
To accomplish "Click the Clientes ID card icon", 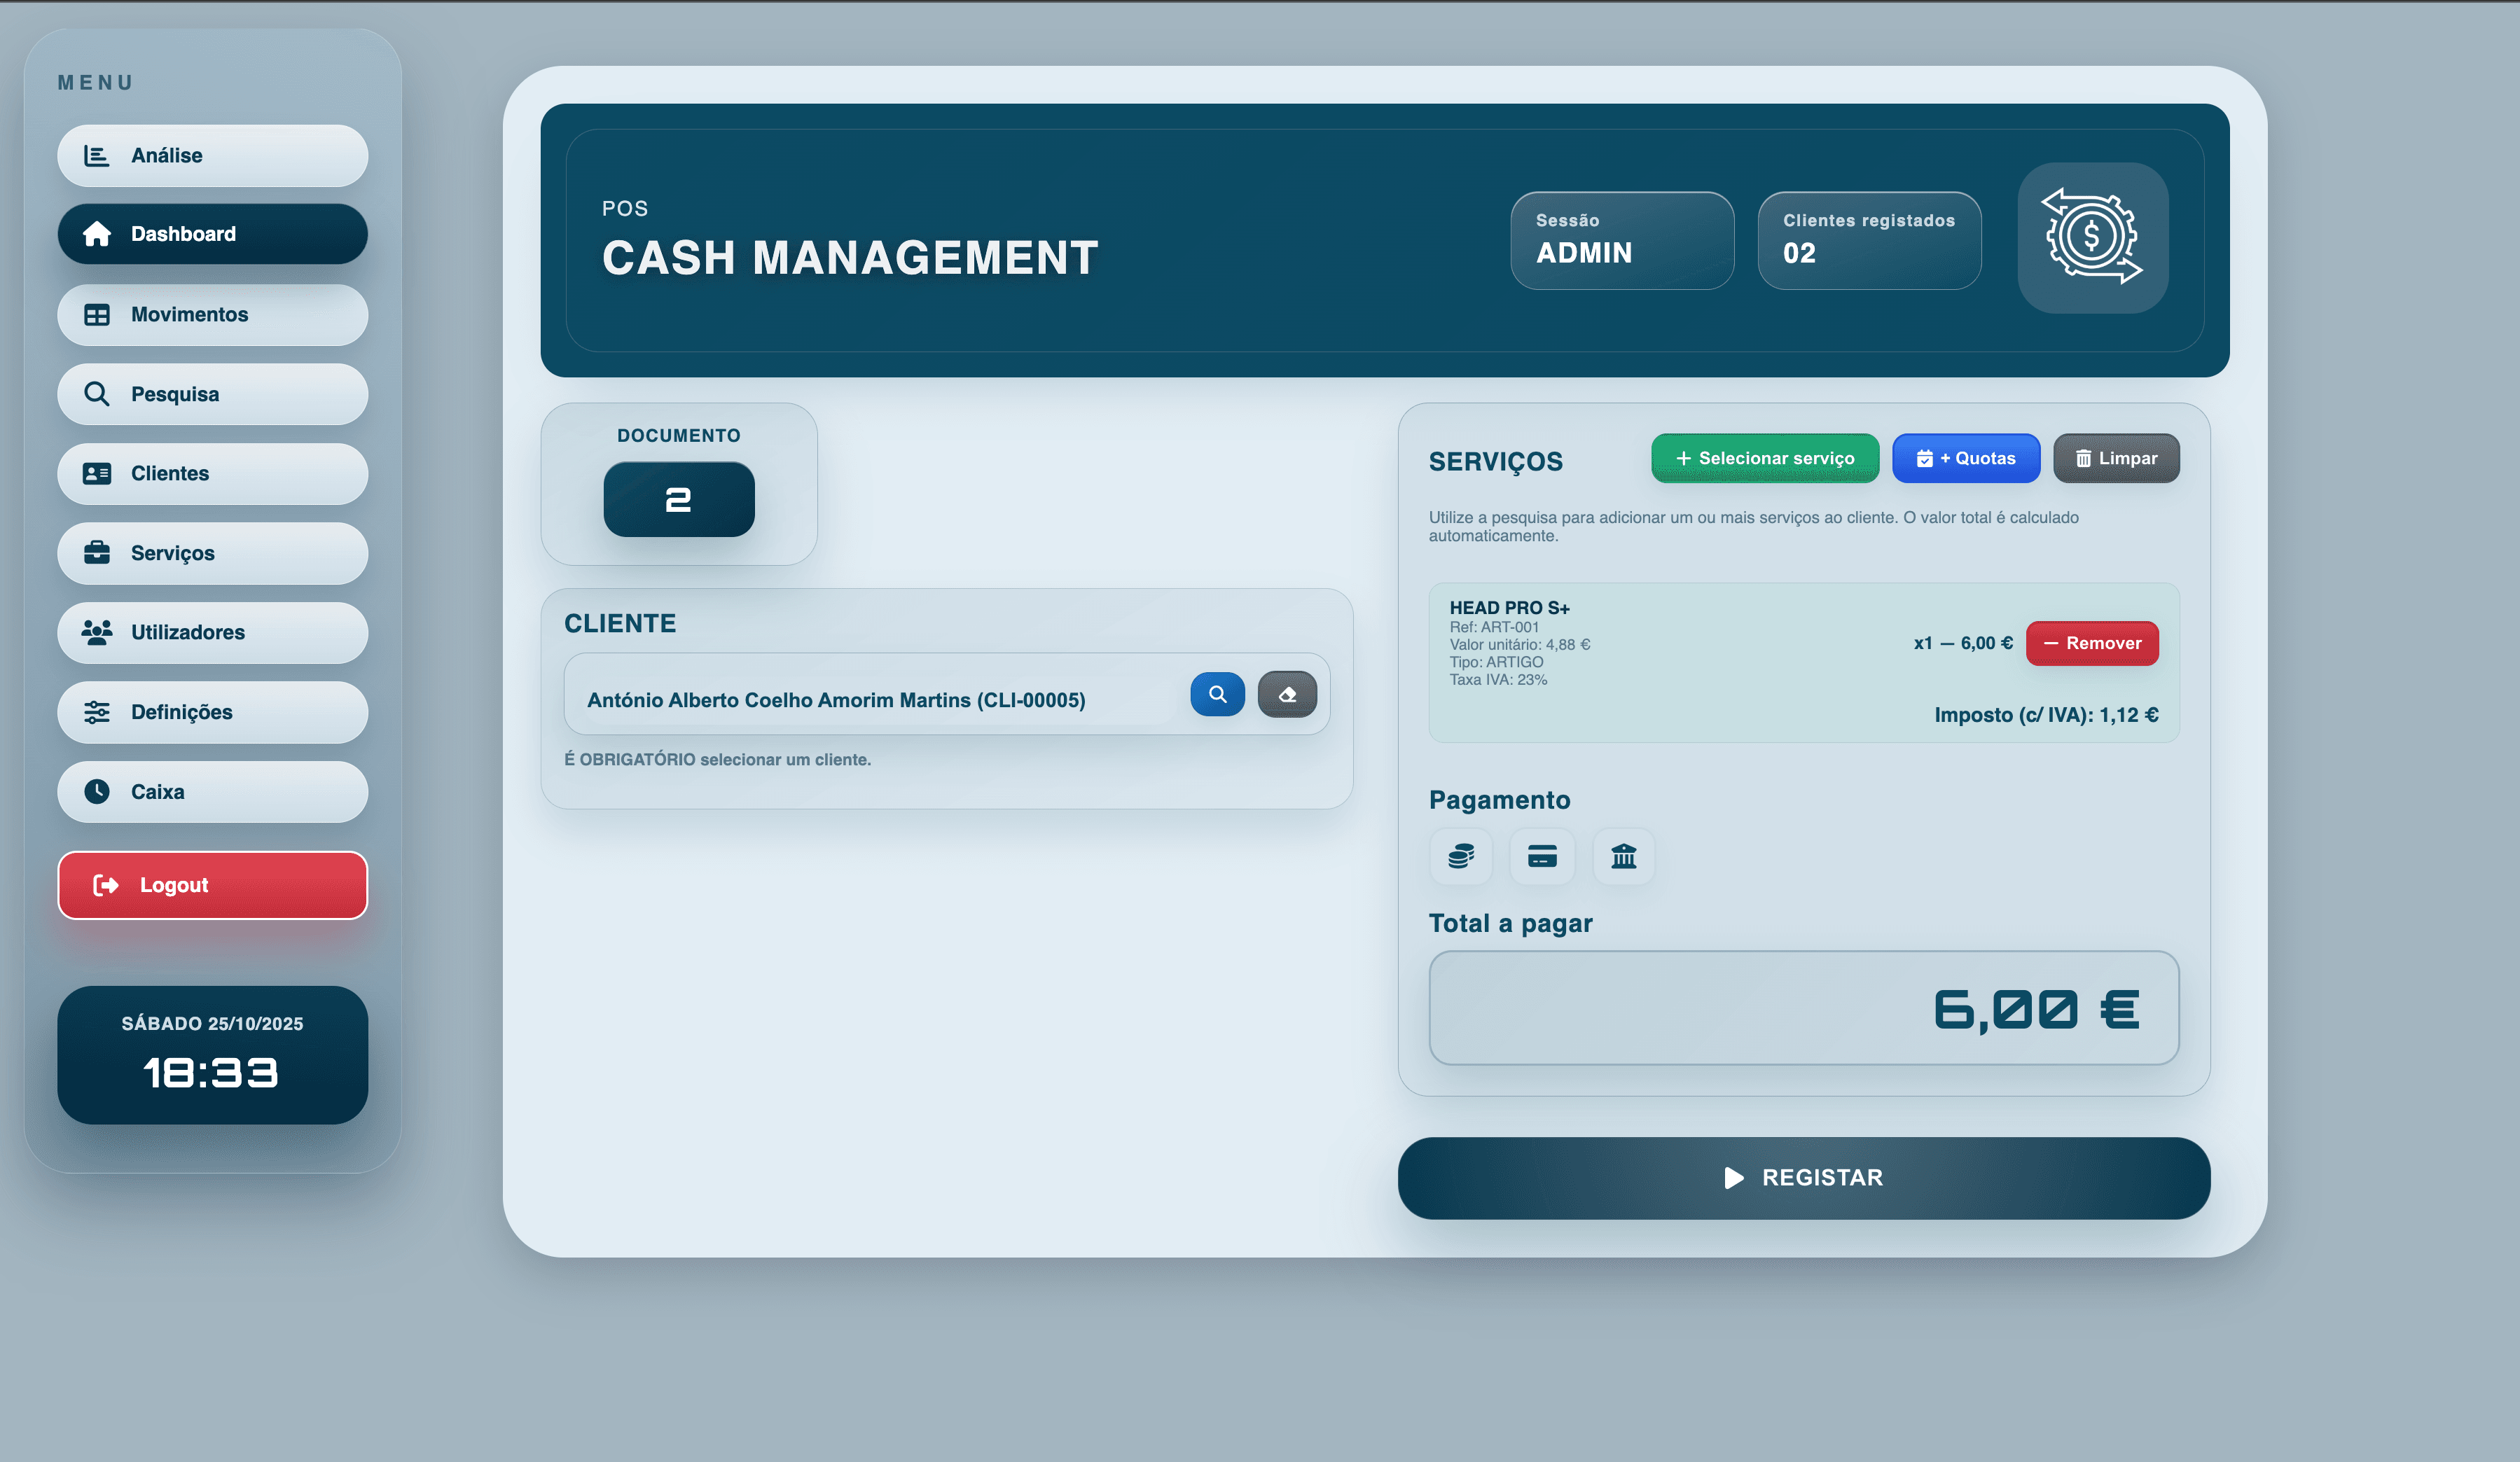I will point(96,473).
